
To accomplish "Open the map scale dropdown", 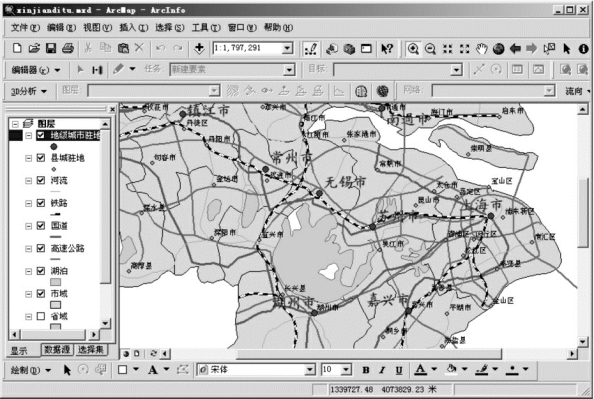I will [288, 48].
